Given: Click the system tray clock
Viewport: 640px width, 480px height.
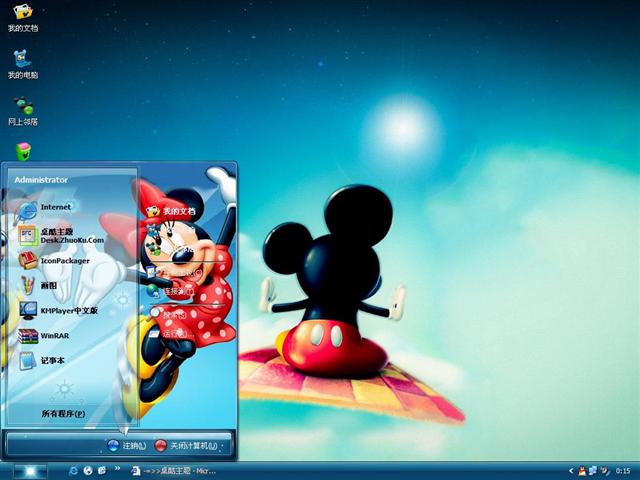Looking at the screenshot, I should click(623, 470).
